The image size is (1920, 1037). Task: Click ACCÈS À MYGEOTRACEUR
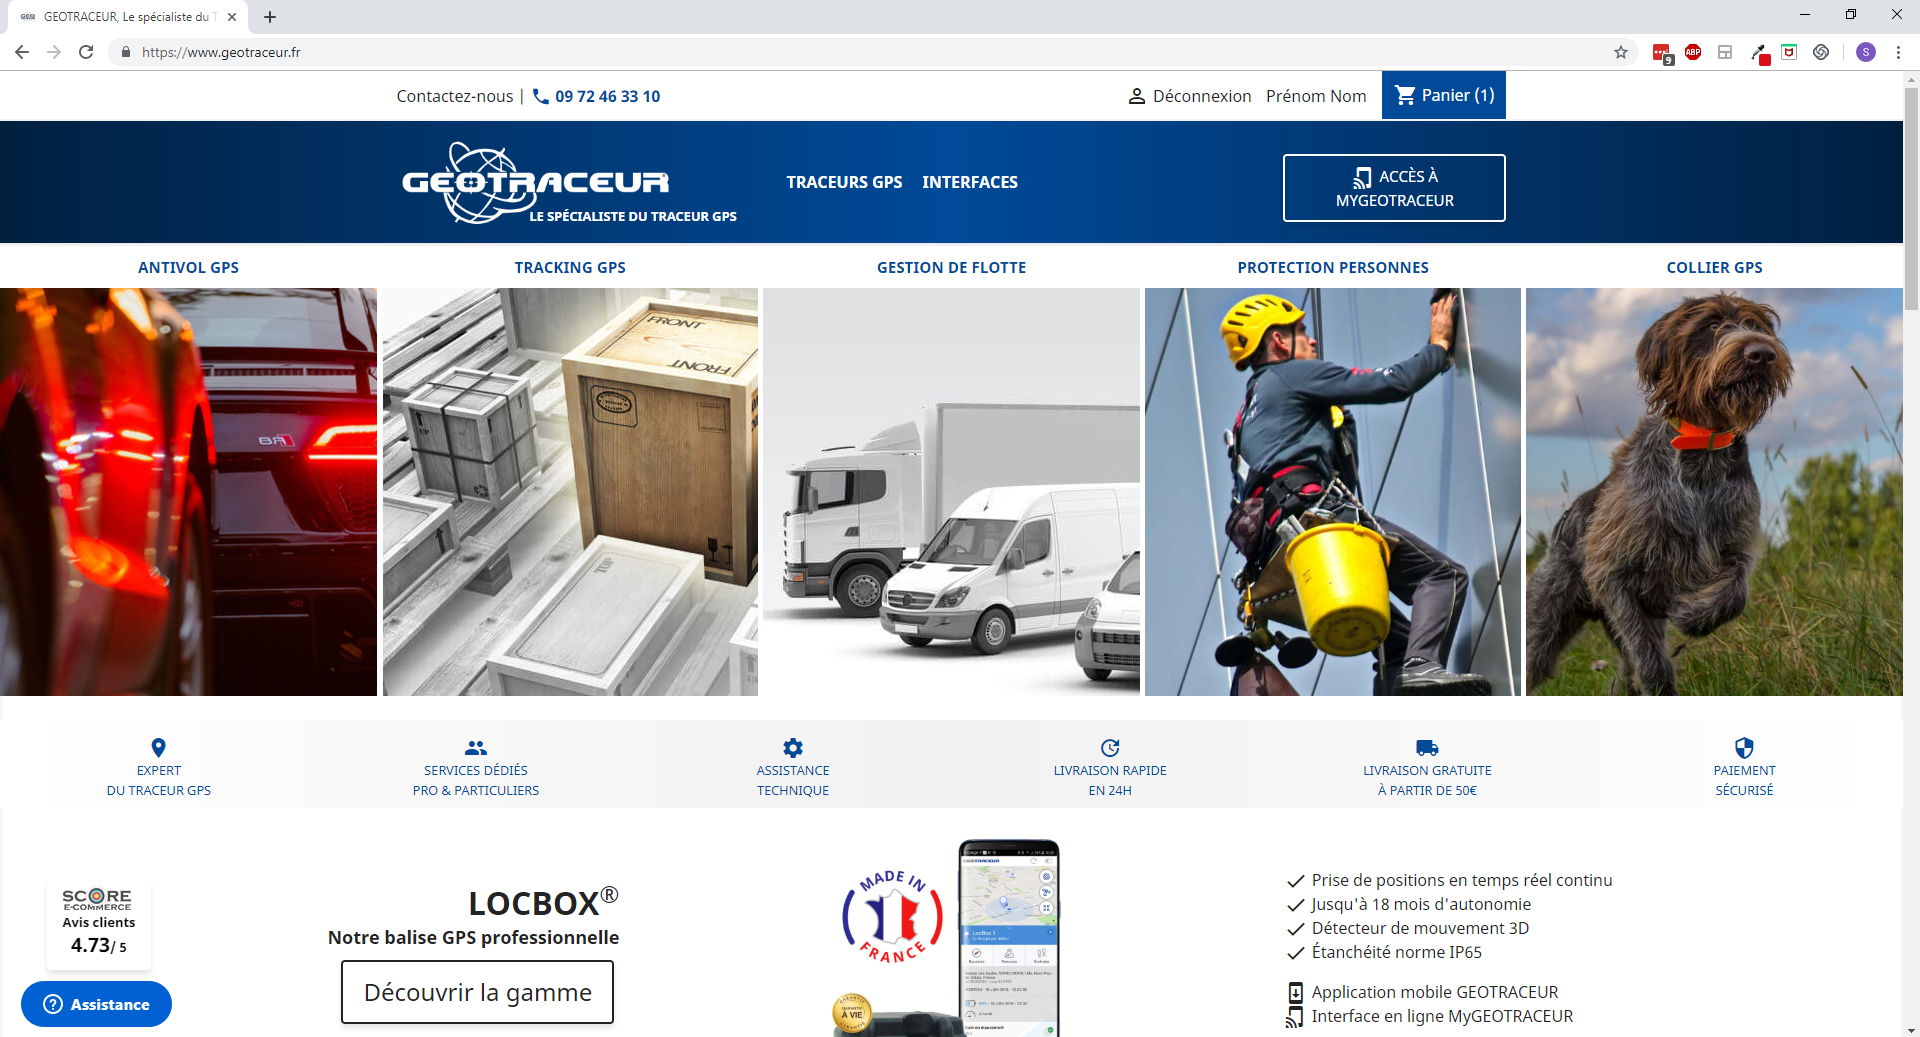click(1393, 188)
